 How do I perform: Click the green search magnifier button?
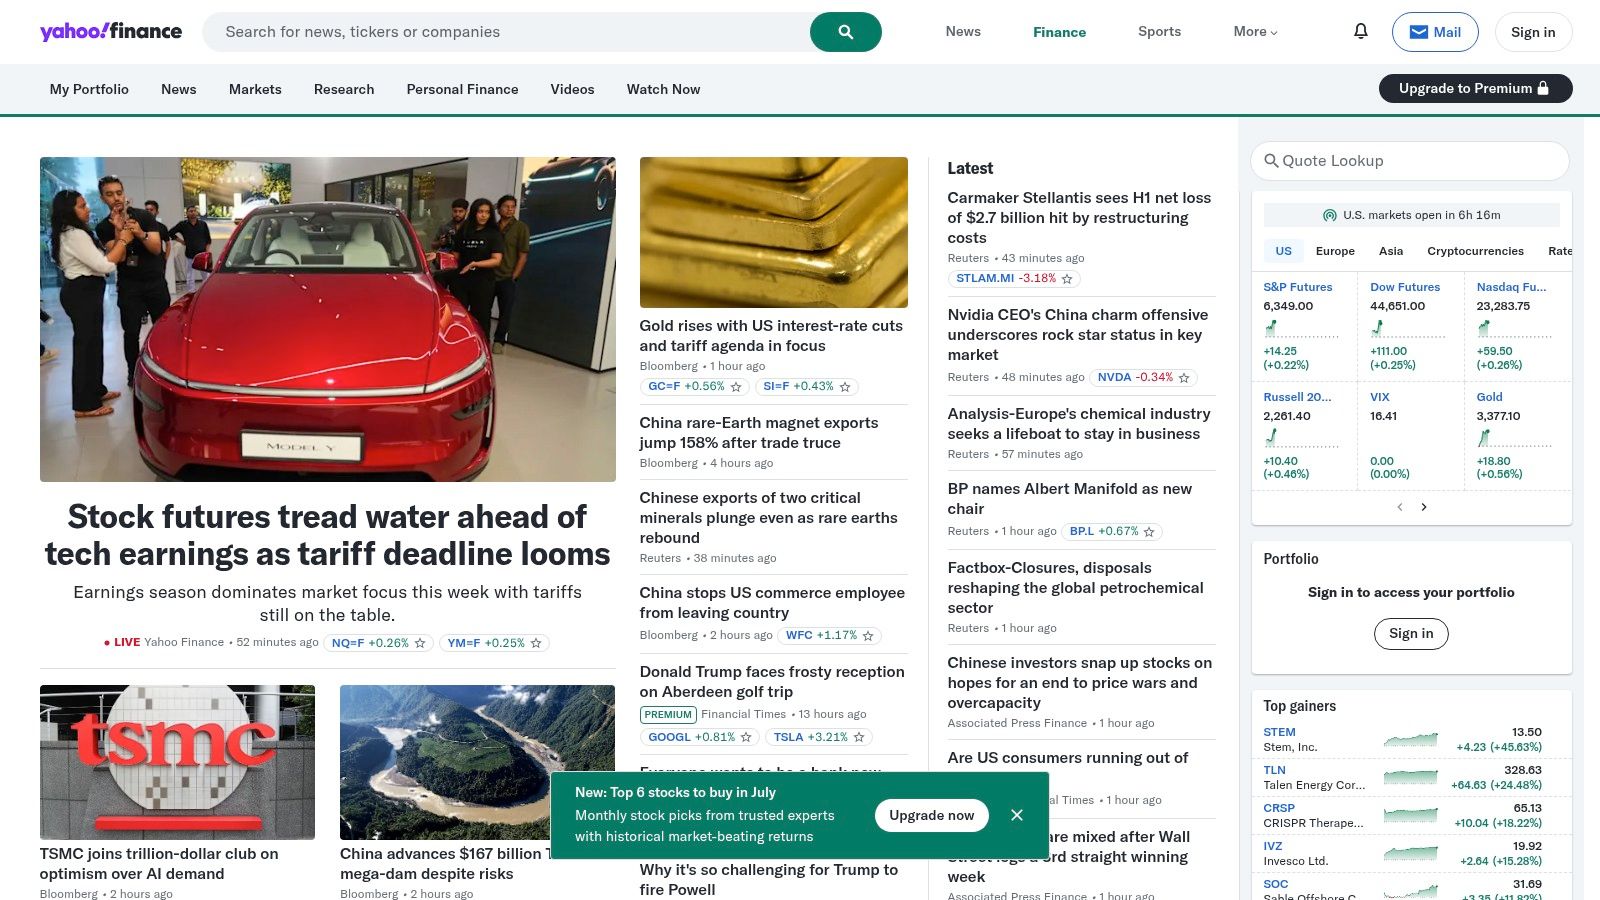(846, 32)
